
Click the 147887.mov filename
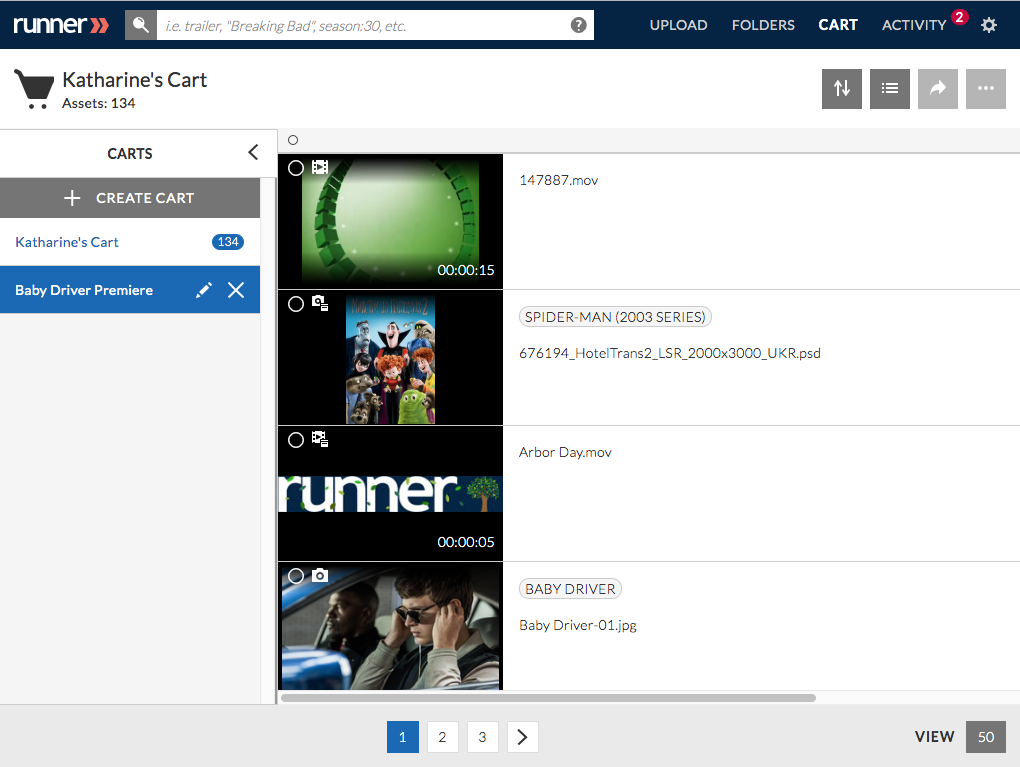pyautogui.click(x=558, y=180)
